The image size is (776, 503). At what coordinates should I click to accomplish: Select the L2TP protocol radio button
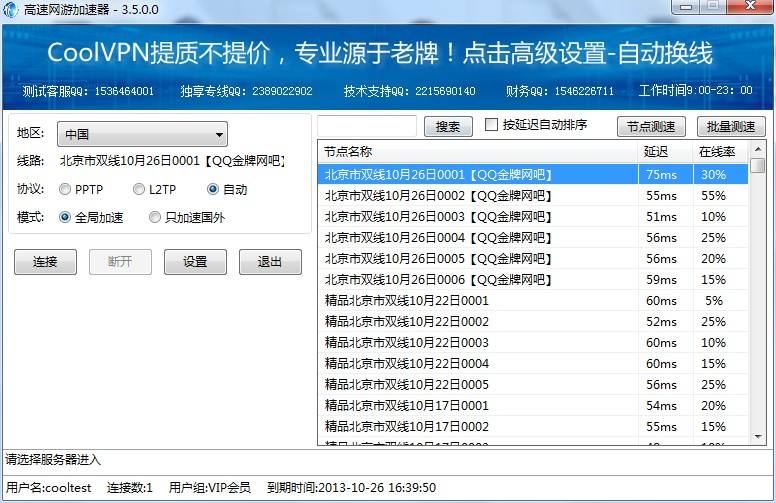pyautogui.click(x=139, y=189)
